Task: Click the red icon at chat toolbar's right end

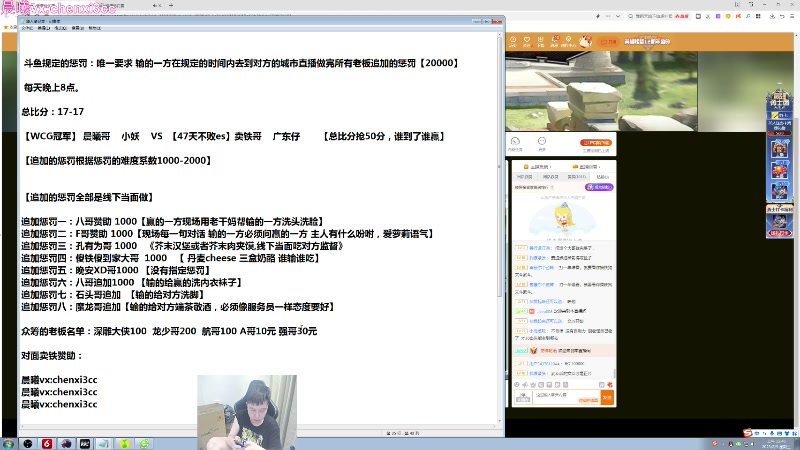Action: coord(610,385)
